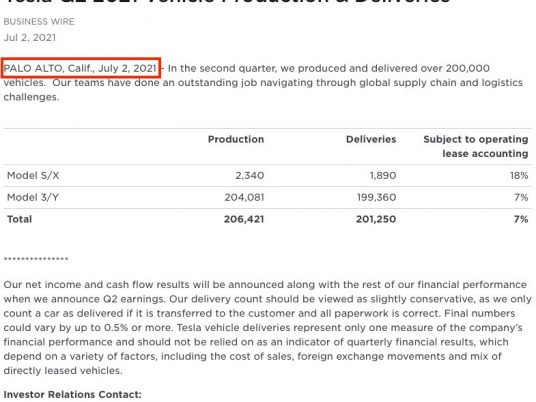
Task: Click the asterisk divider line
Action: (x=36, y=259)
